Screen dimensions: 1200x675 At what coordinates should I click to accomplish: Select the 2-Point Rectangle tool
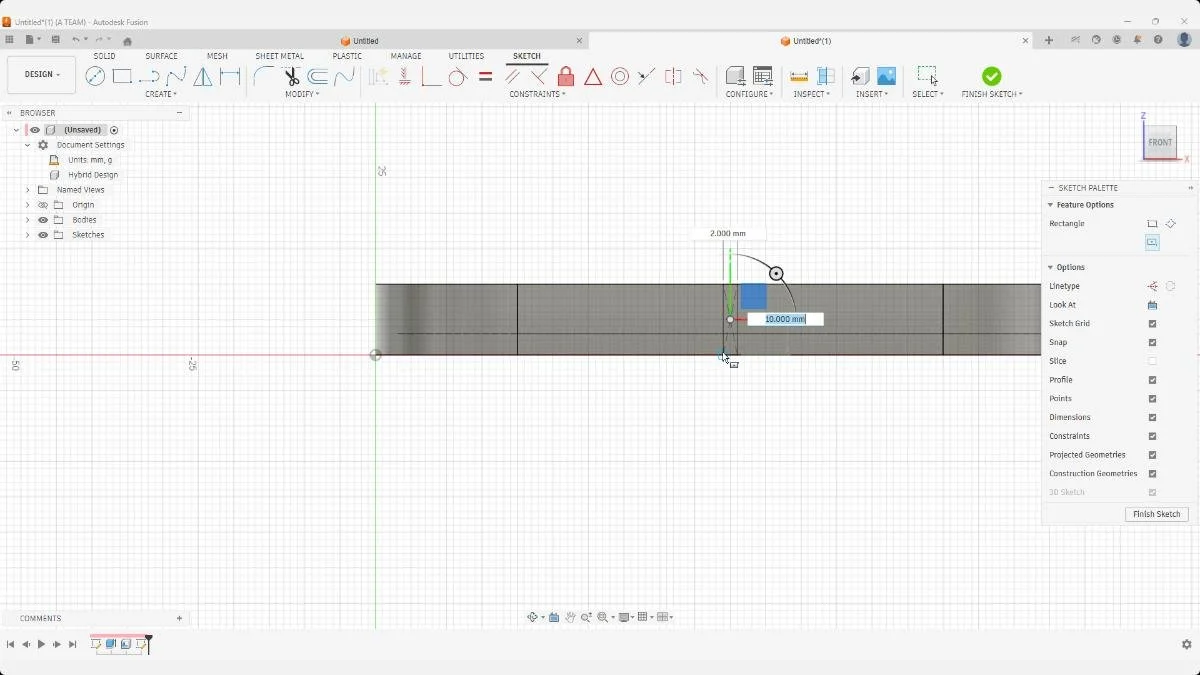(x=122, y=76)
